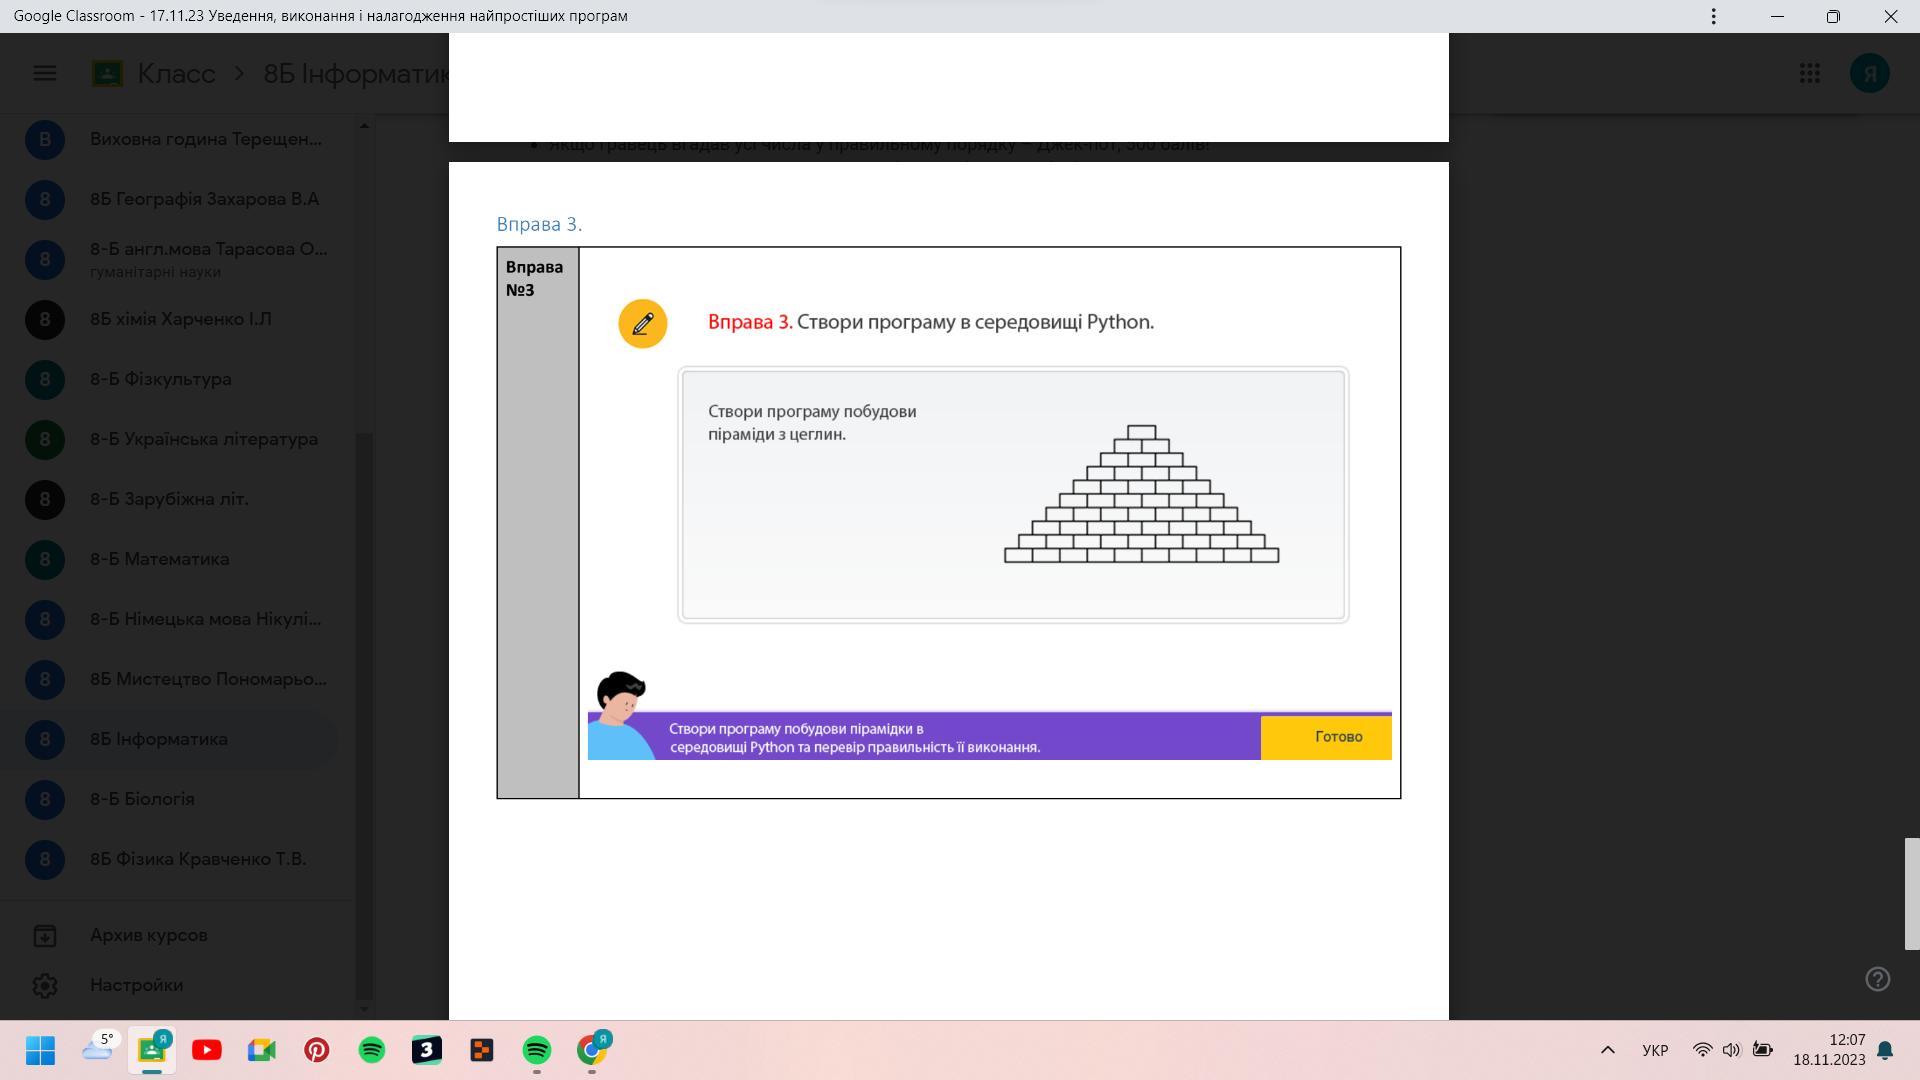
Task: Click the Вправа 3. blue heading link
Action: 539,224
